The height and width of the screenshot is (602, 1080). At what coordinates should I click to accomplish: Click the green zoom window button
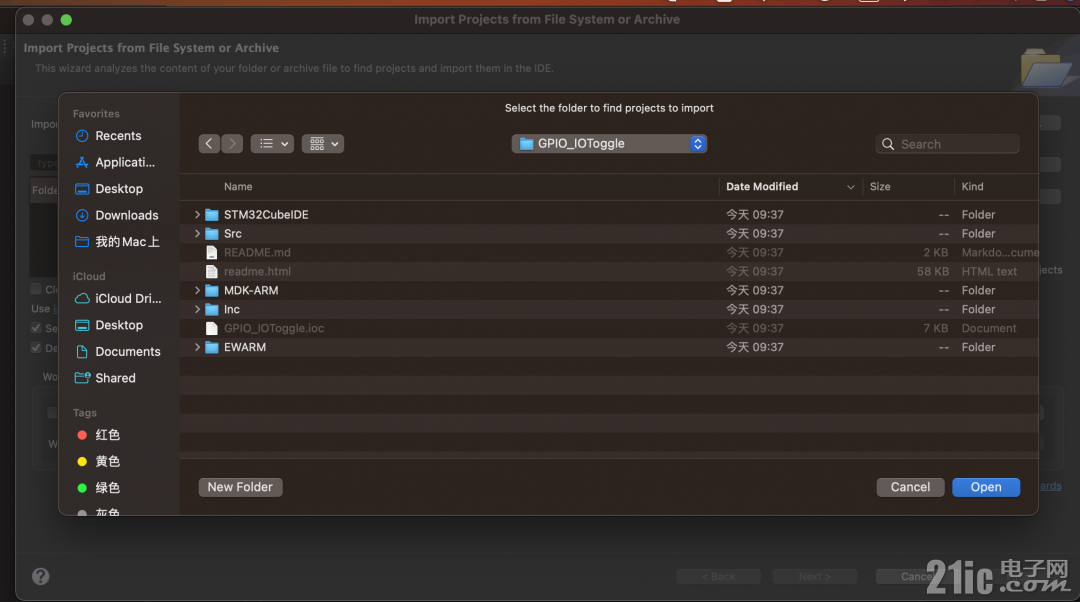coord(66,19)
